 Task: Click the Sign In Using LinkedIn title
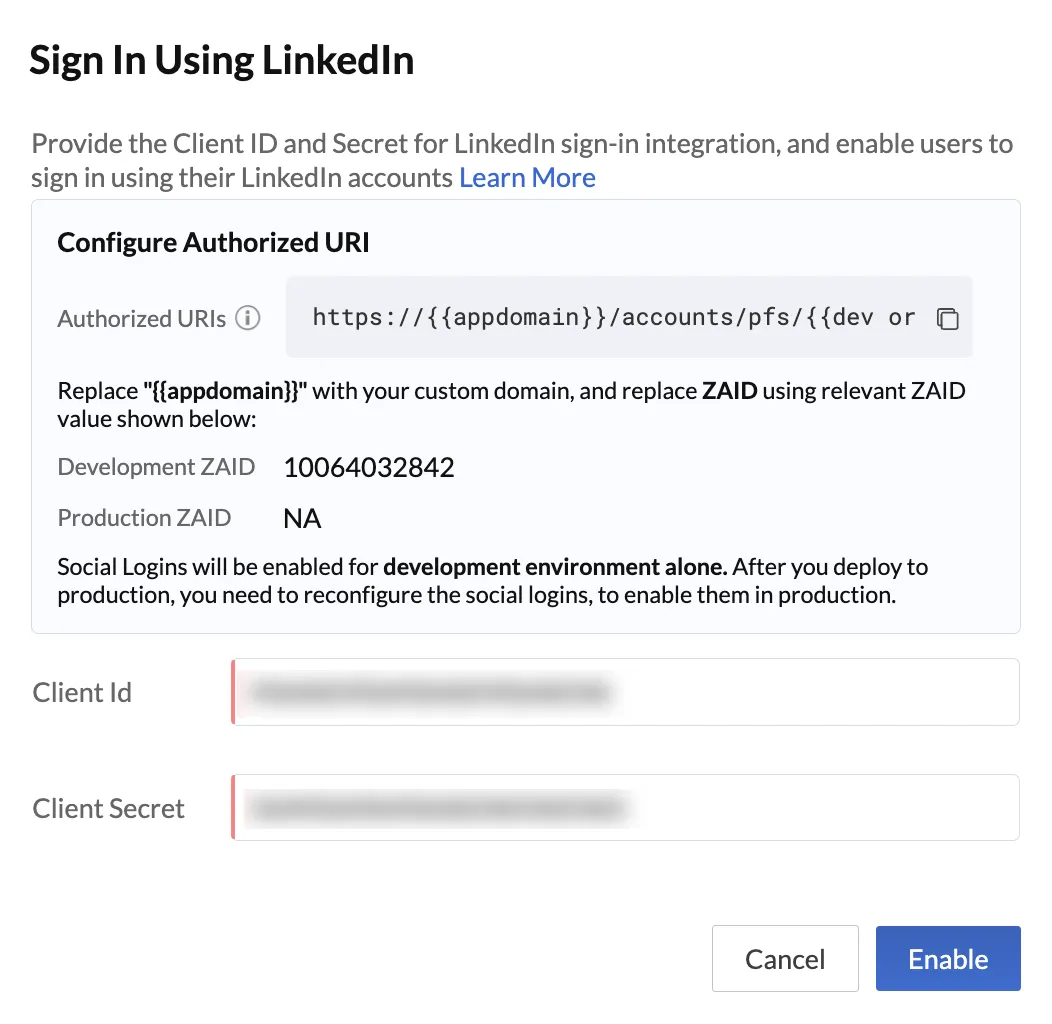222,60
